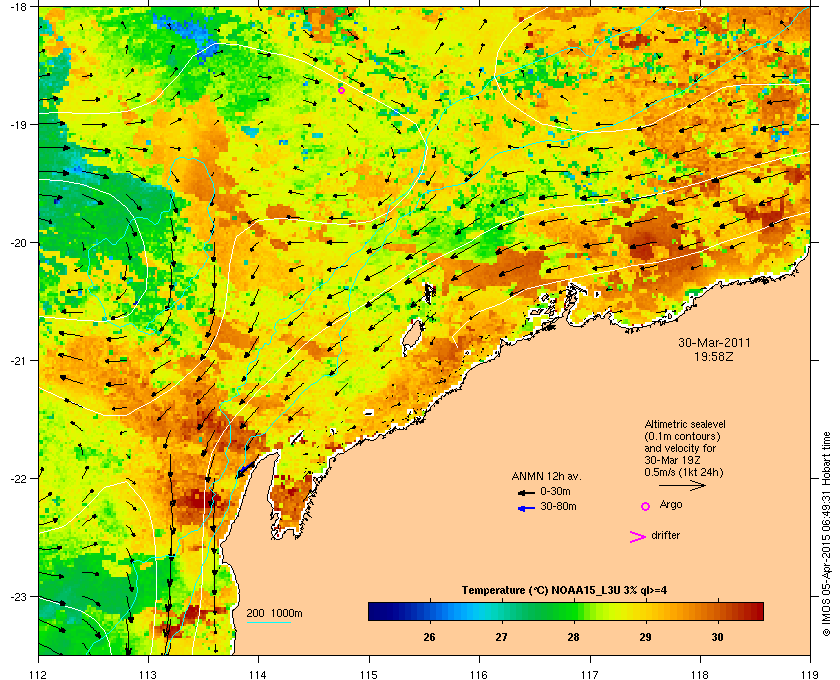Click the magenta Argo float marker on map

341,90
